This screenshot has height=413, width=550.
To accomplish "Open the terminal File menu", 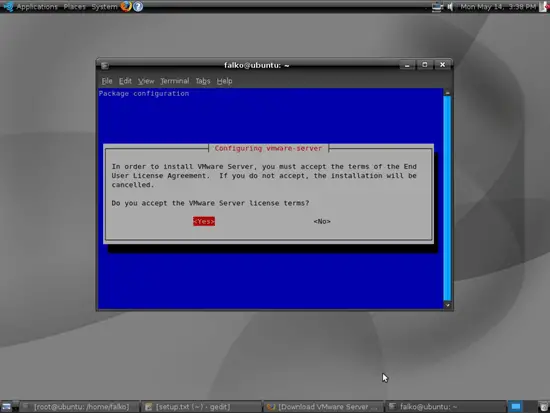I will [107, 81].
